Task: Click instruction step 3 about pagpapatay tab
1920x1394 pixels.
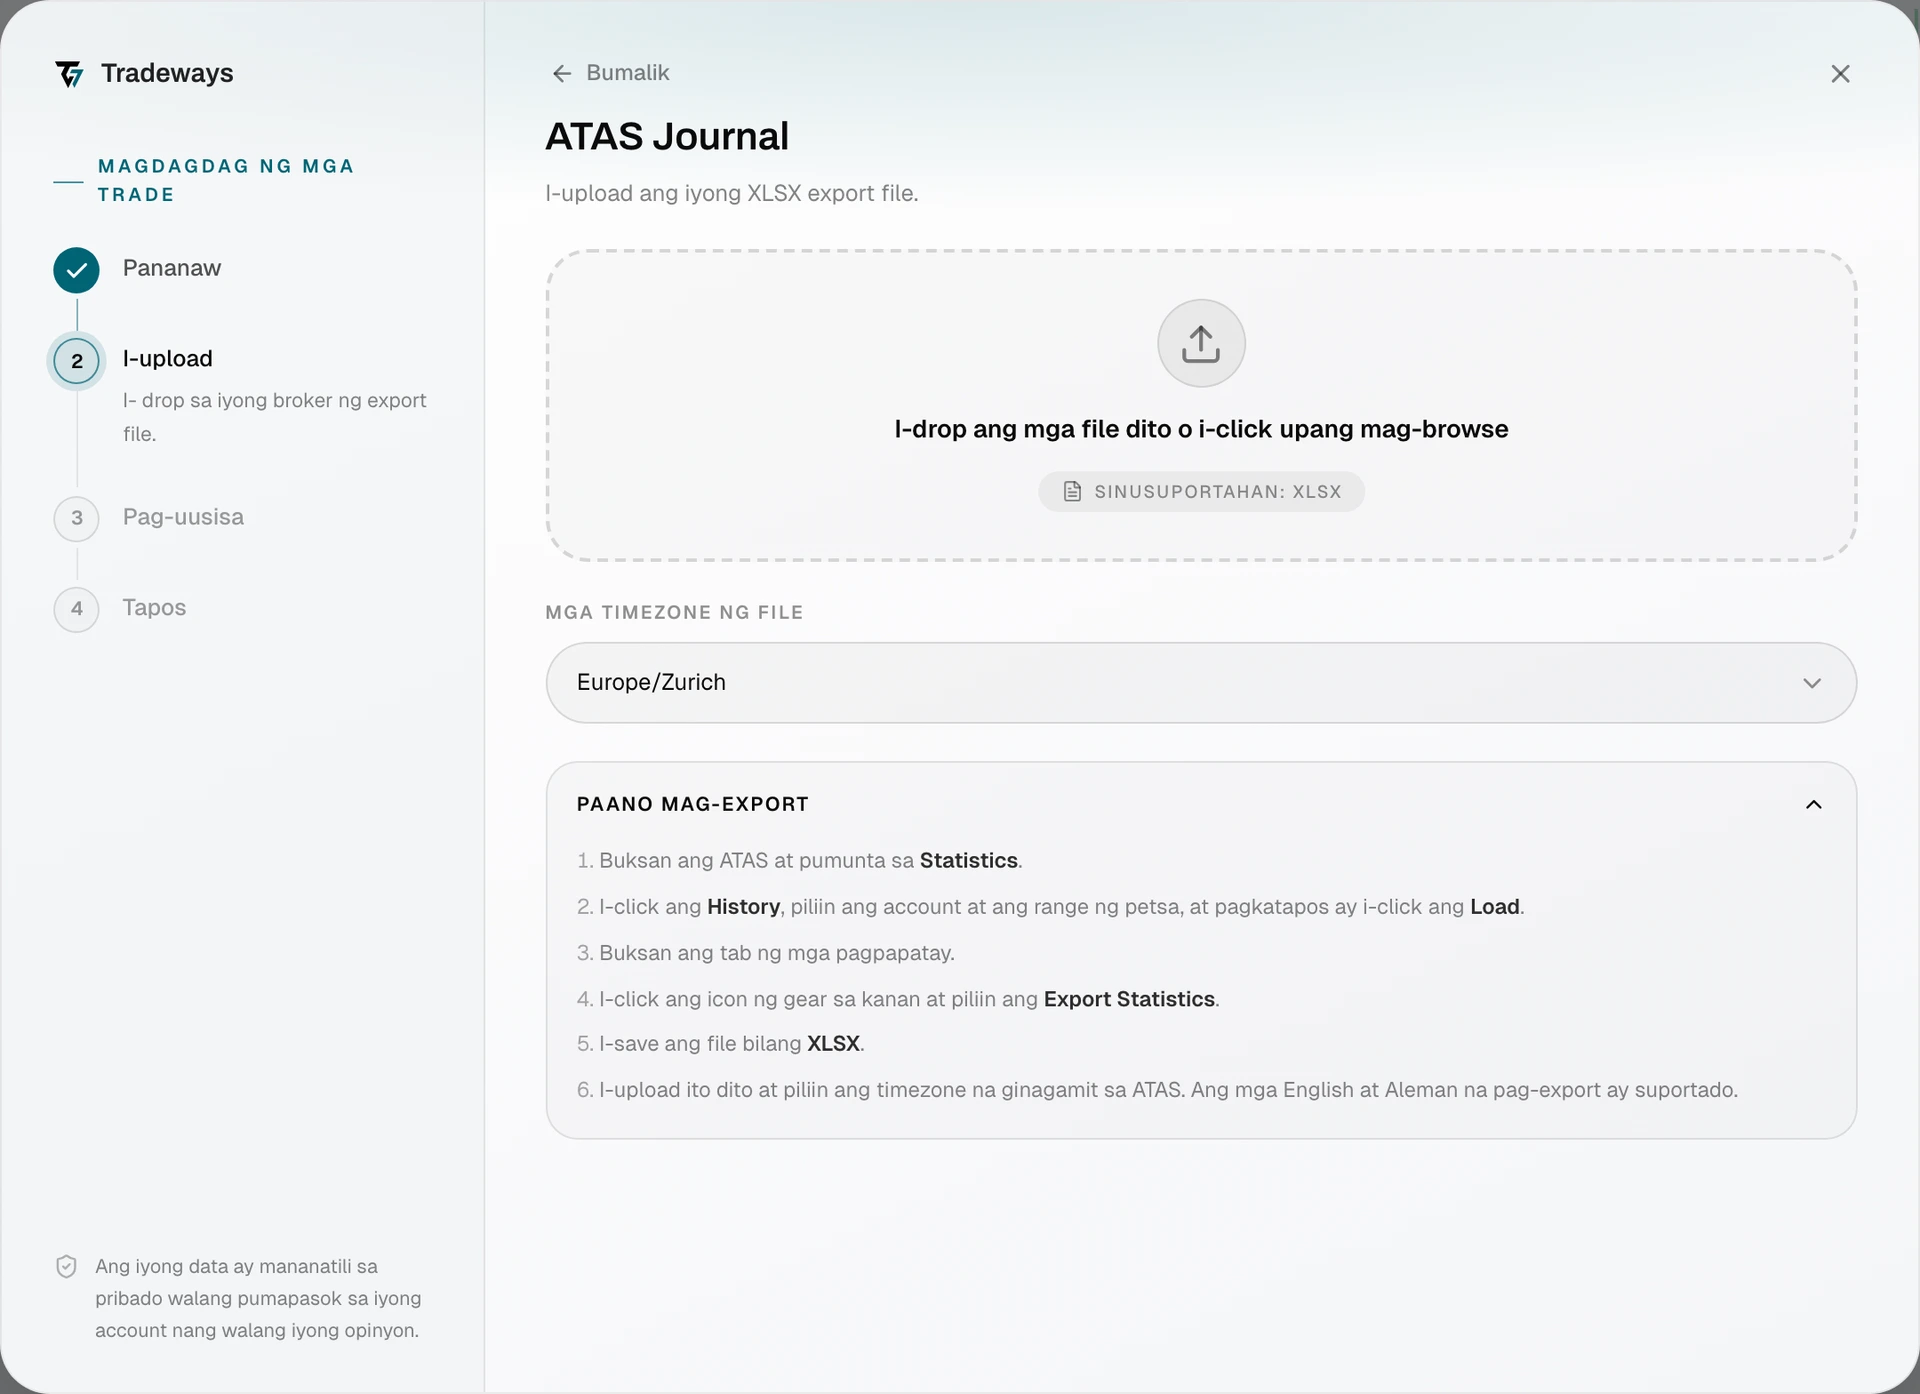Action: (x=766, y=953)
